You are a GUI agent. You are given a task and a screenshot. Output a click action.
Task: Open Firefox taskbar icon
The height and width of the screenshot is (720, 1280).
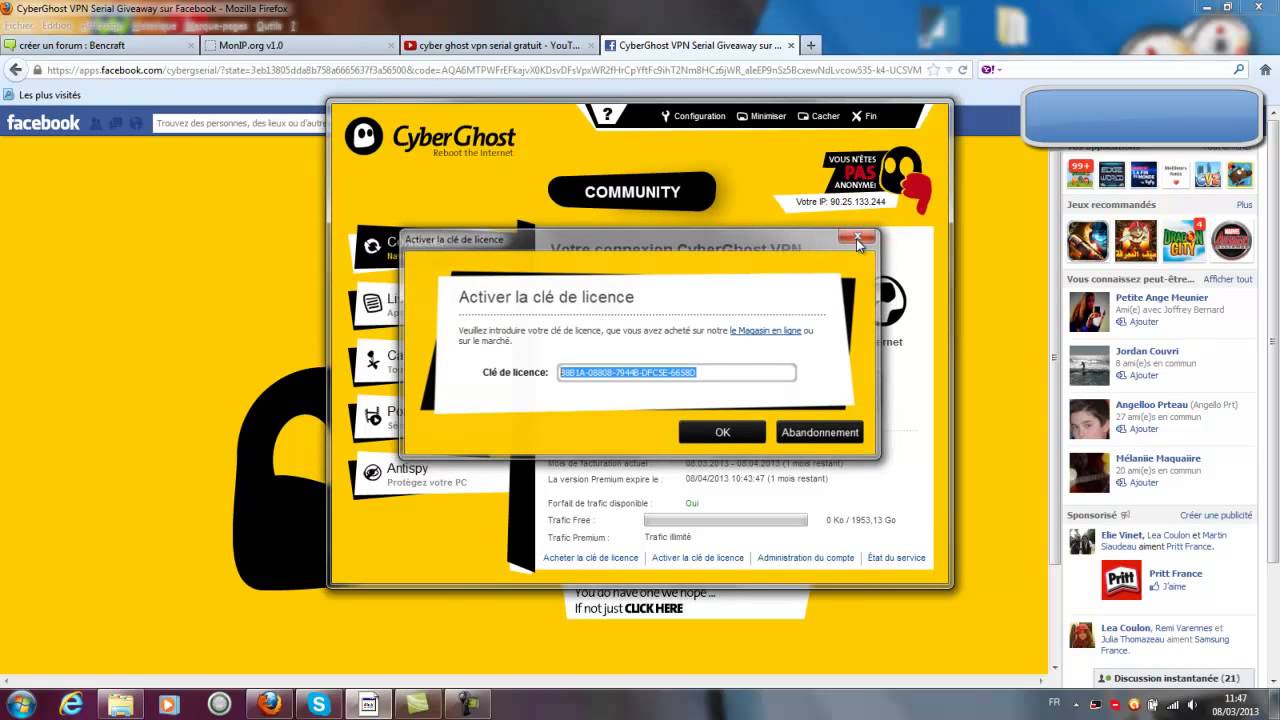pyautogui.click(x=269, y=704)
